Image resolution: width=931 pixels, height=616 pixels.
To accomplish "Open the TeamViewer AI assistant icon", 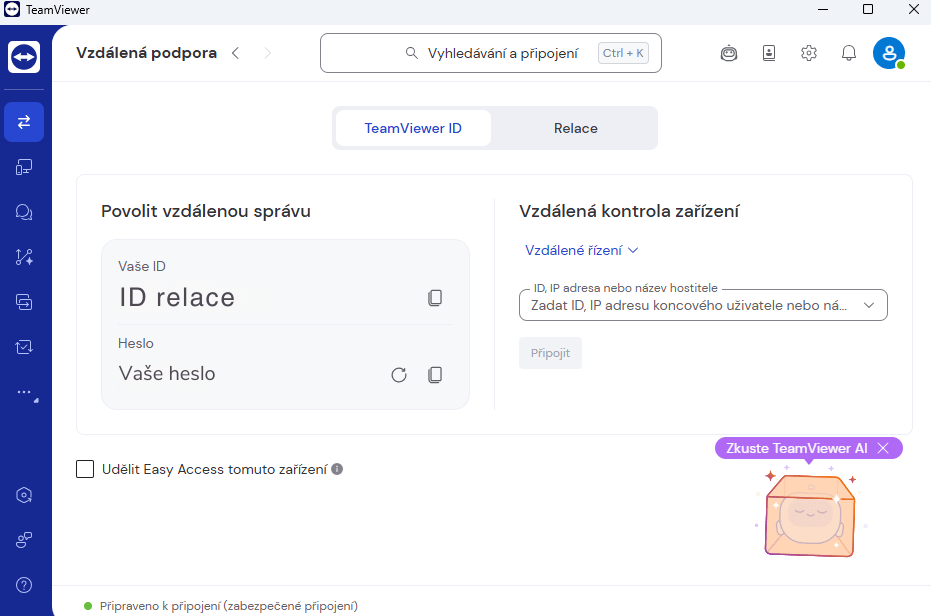I will [728, 53].
